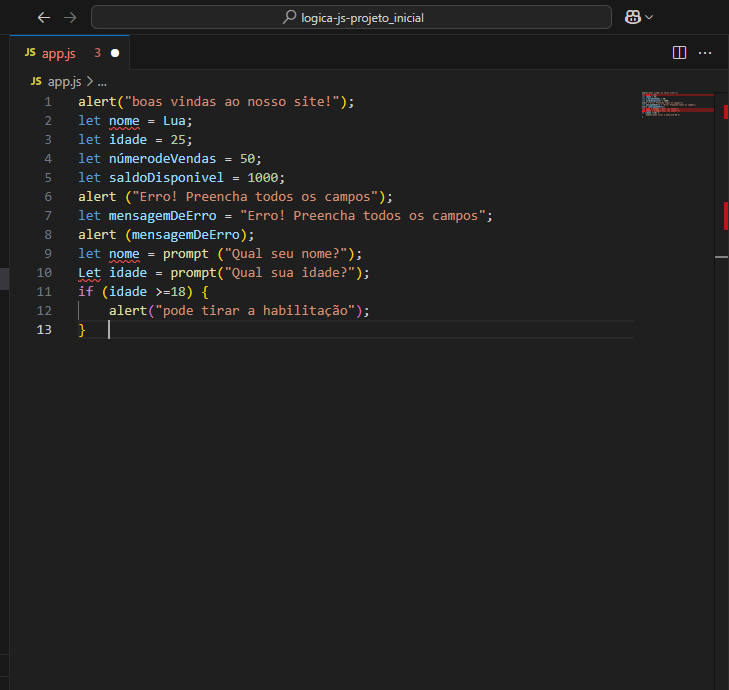The height and width of the screenshot is (690, 729).
Task: Open the breadcrumb ellipsis symbol list
Action: 102,83
